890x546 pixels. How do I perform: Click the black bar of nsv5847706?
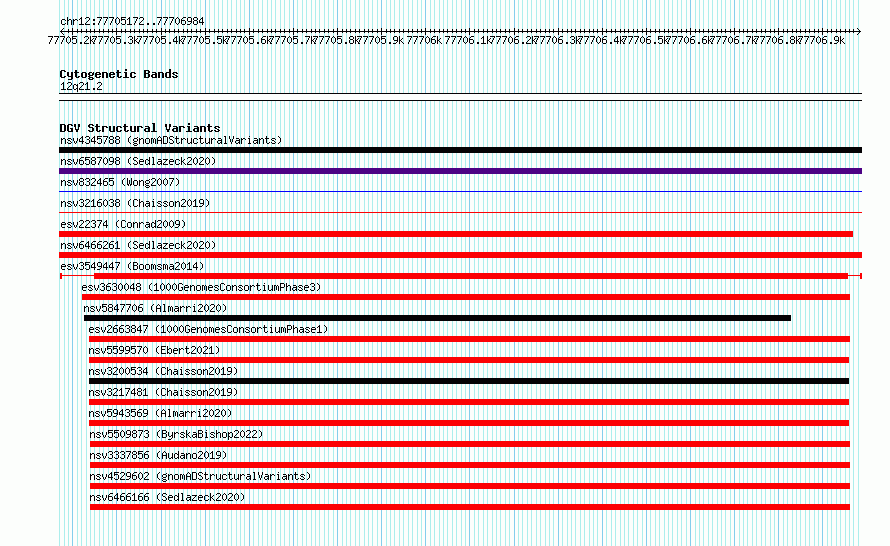437,318
